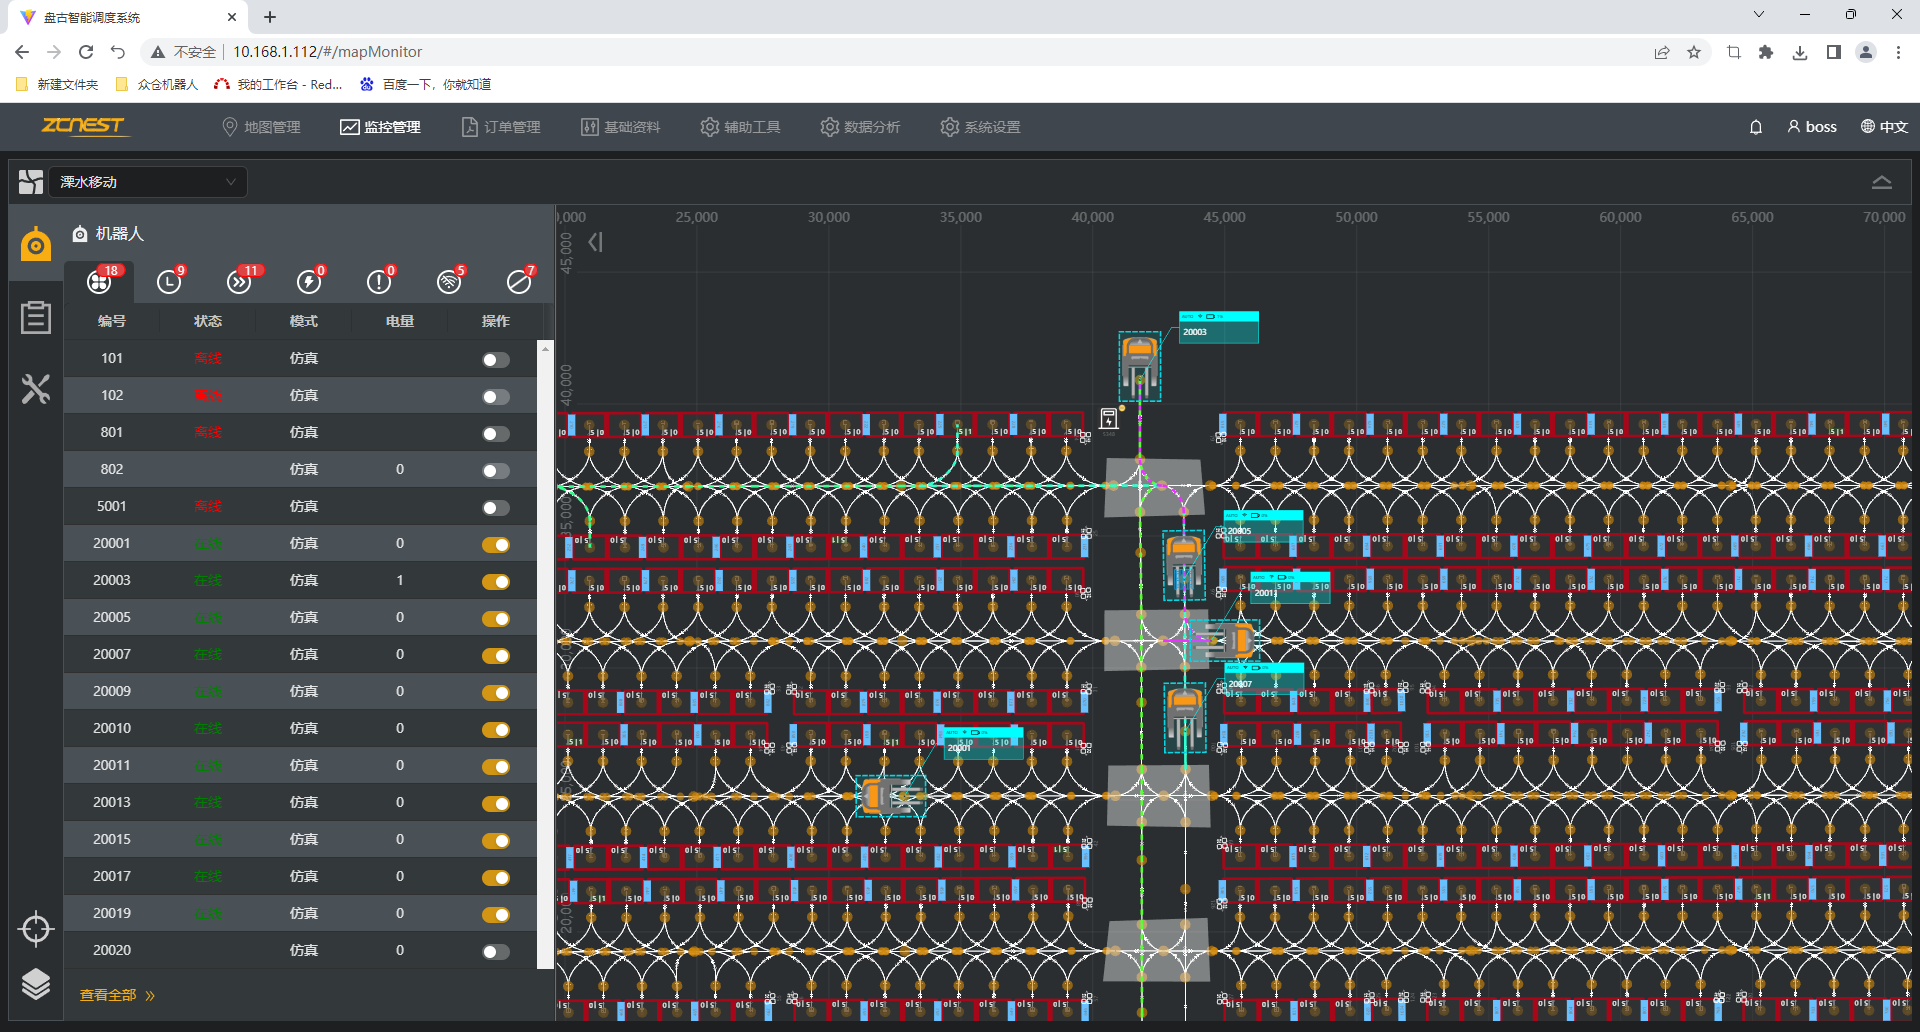1920x1032 pixels.
Task: Select the disabled filter with badge 7
Action: pos(519,281)
